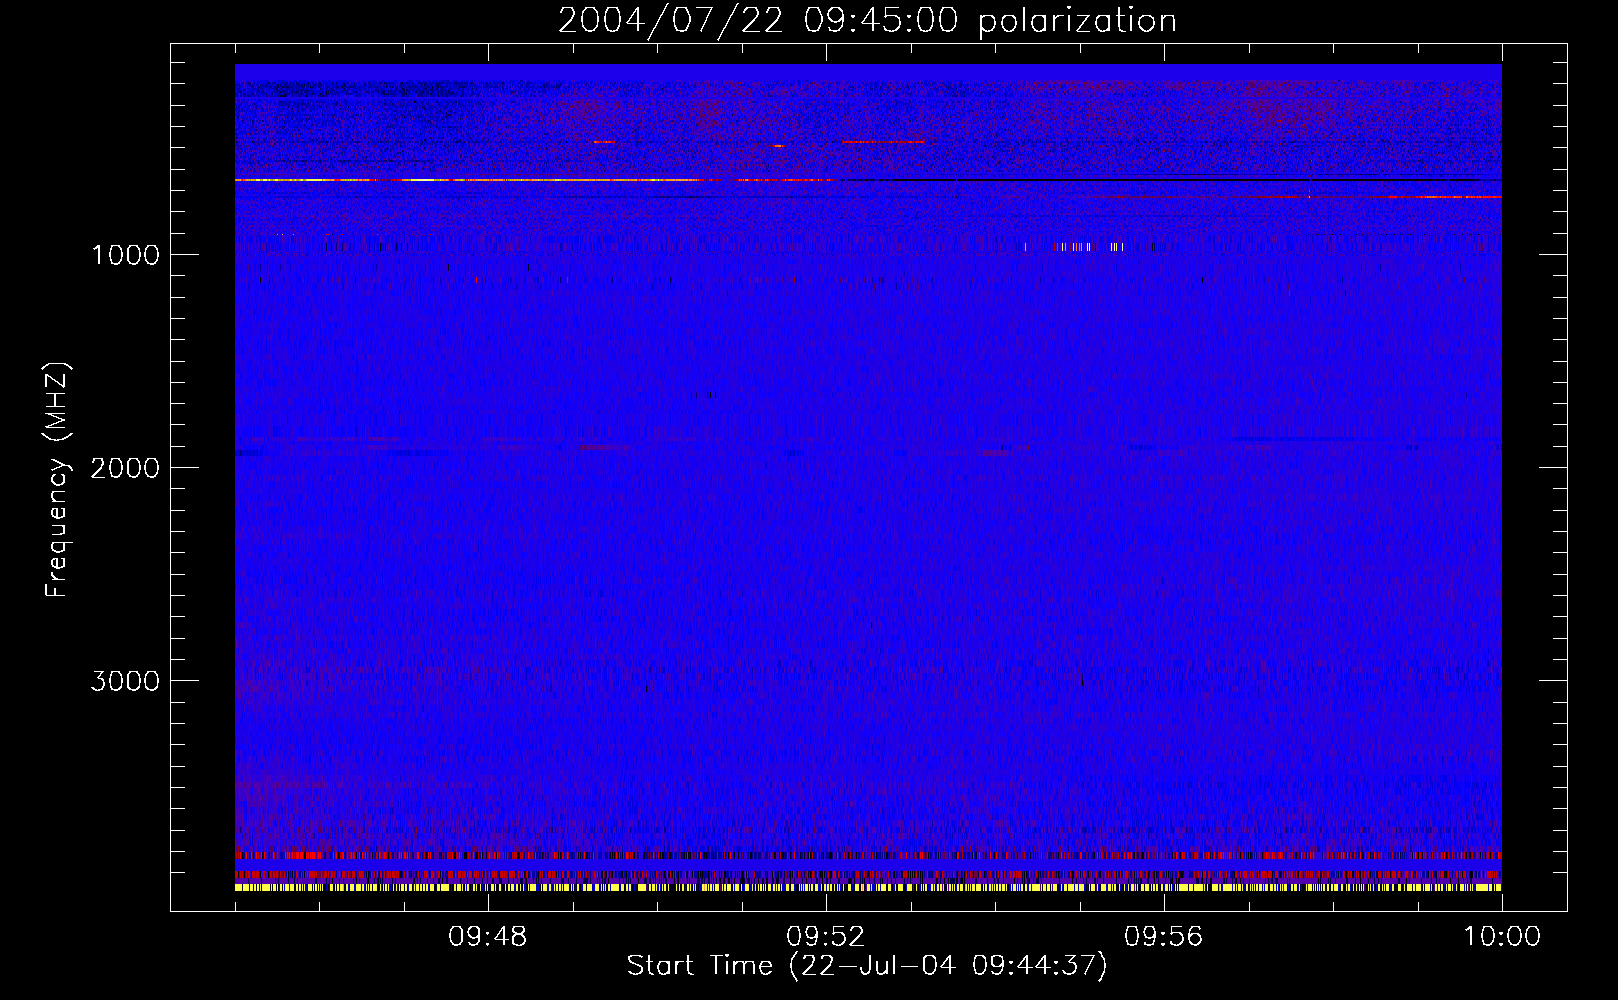The width and height of the screenshot is (1618, 1000).
Task: Click the 09:48 time tick label
Action: pyautogui.click(x=487, y=937)
